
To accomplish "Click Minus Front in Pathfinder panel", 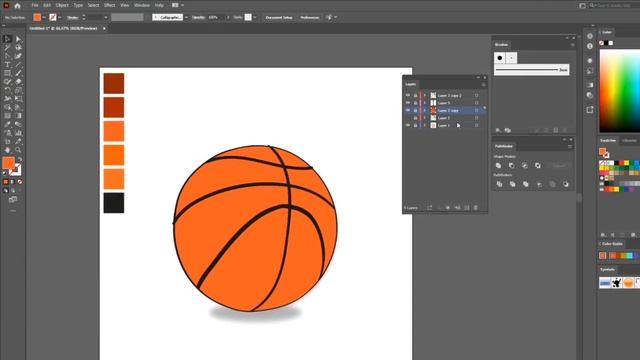I will [511, 165].
